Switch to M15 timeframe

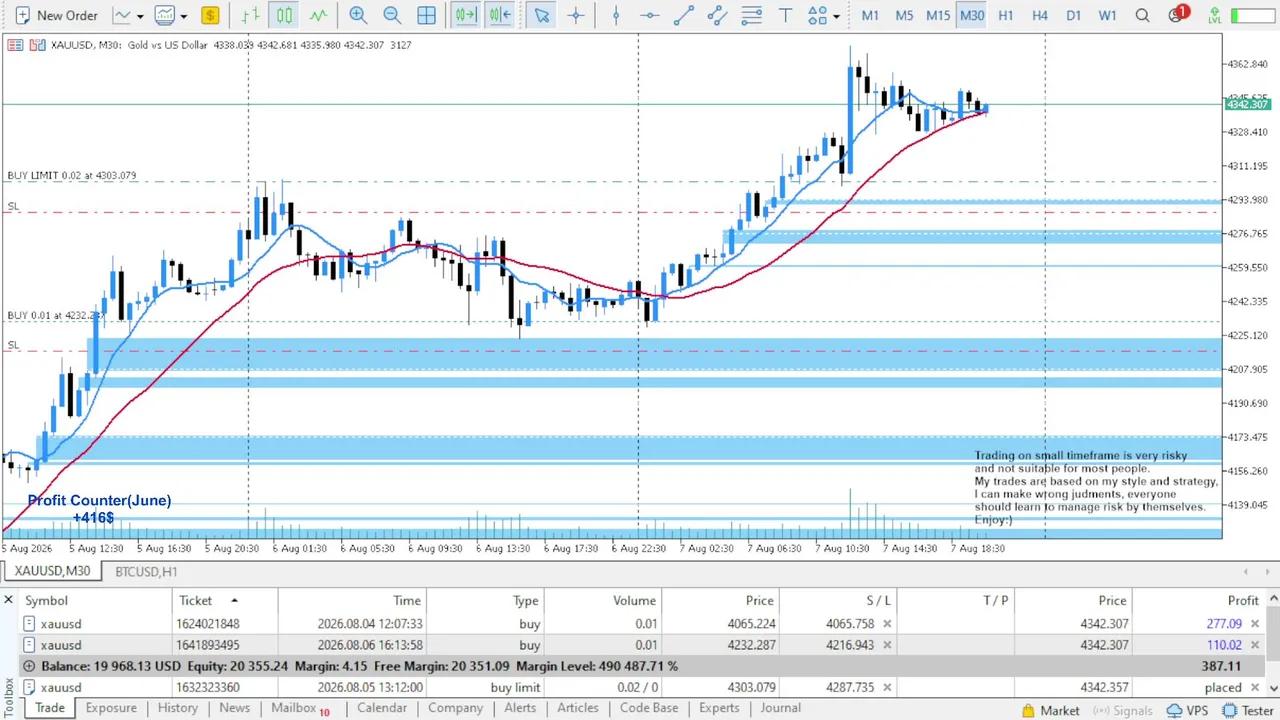938,15
